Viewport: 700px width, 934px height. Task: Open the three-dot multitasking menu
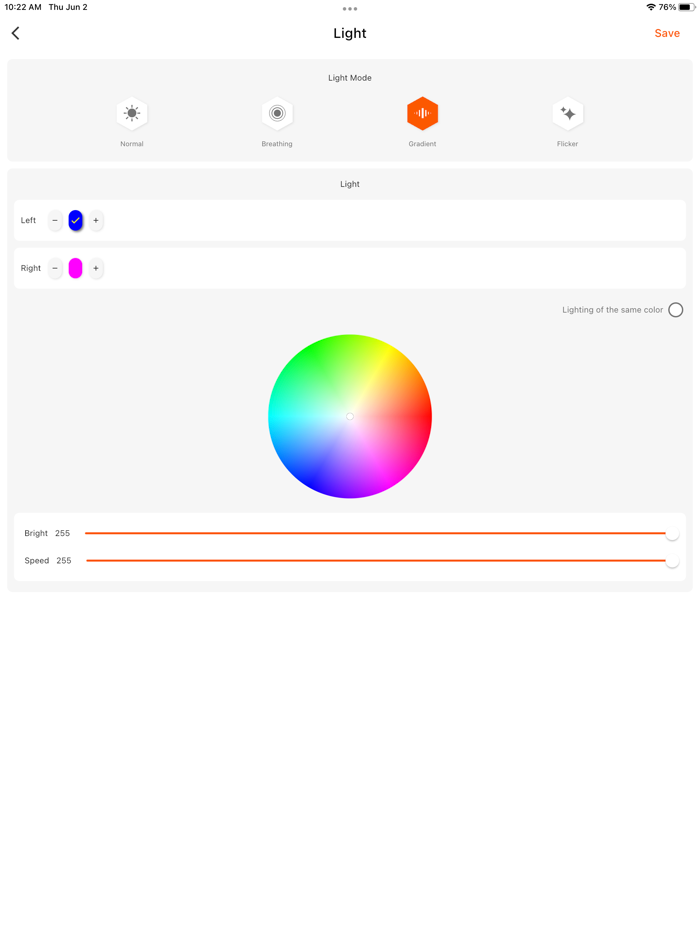point(350,9)
